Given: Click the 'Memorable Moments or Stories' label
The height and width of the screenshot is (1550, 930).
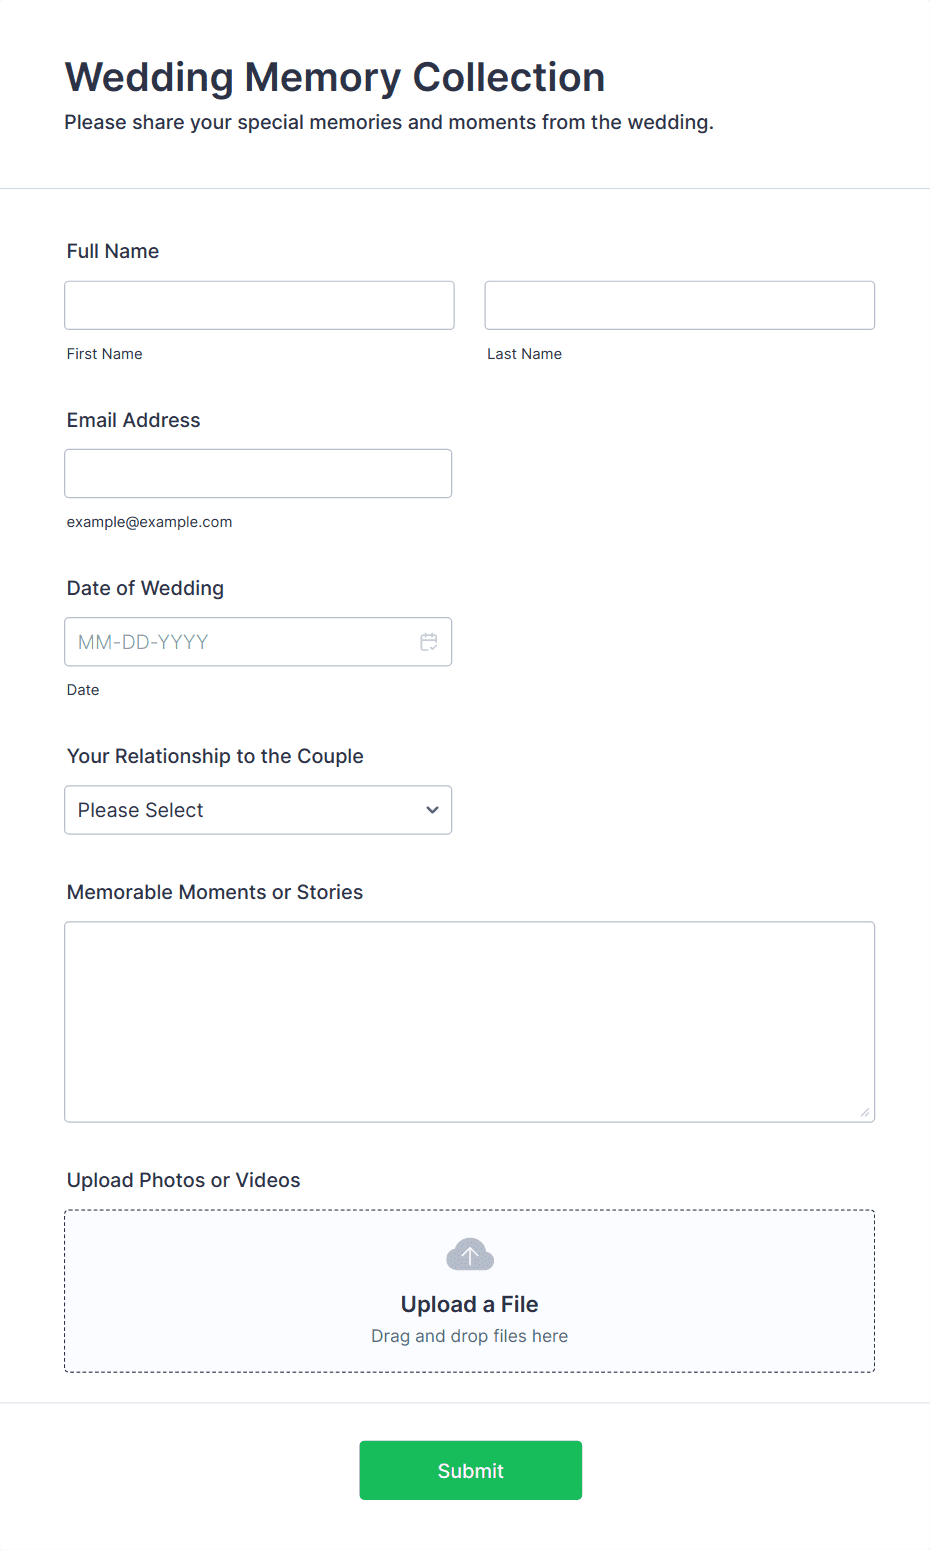Looking at the screenshot, I should pos(215,892).
